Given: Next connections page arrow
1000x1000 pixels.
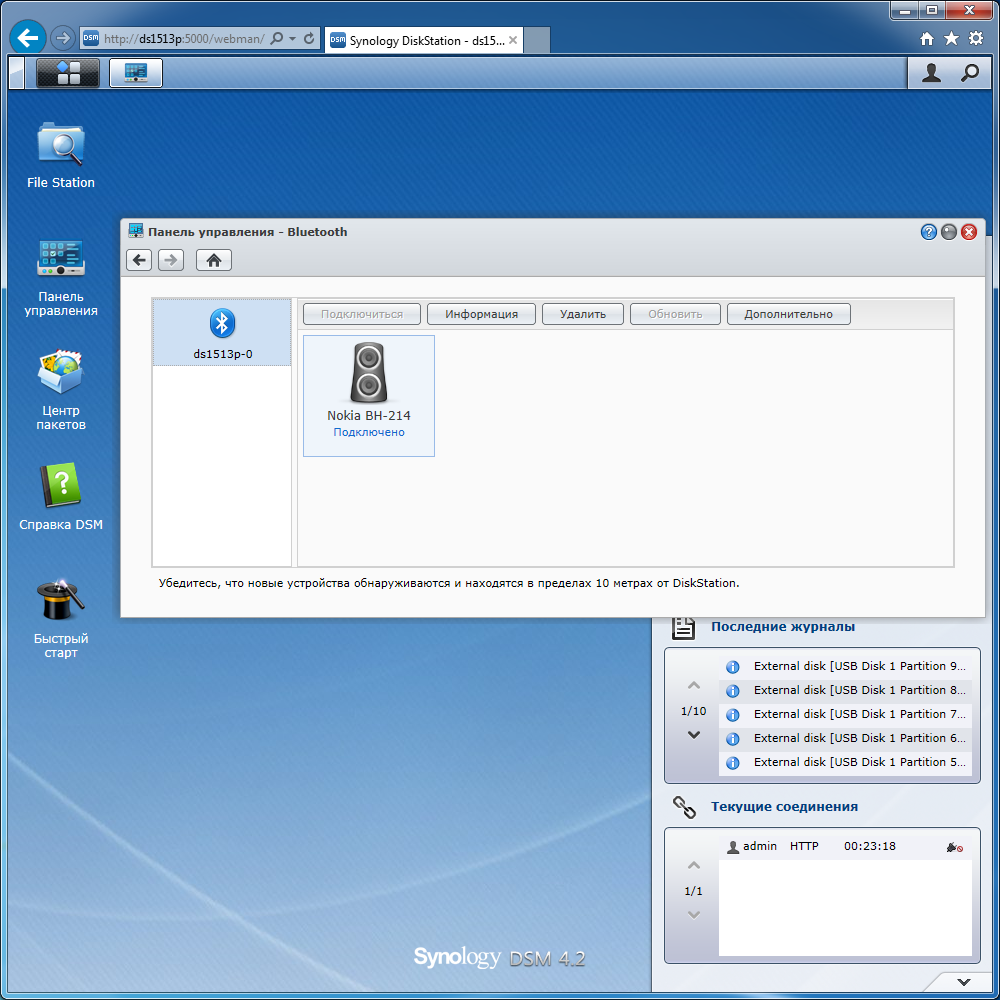Looking at the screenshot, I should pyautogui.click(x=694, y=915).
